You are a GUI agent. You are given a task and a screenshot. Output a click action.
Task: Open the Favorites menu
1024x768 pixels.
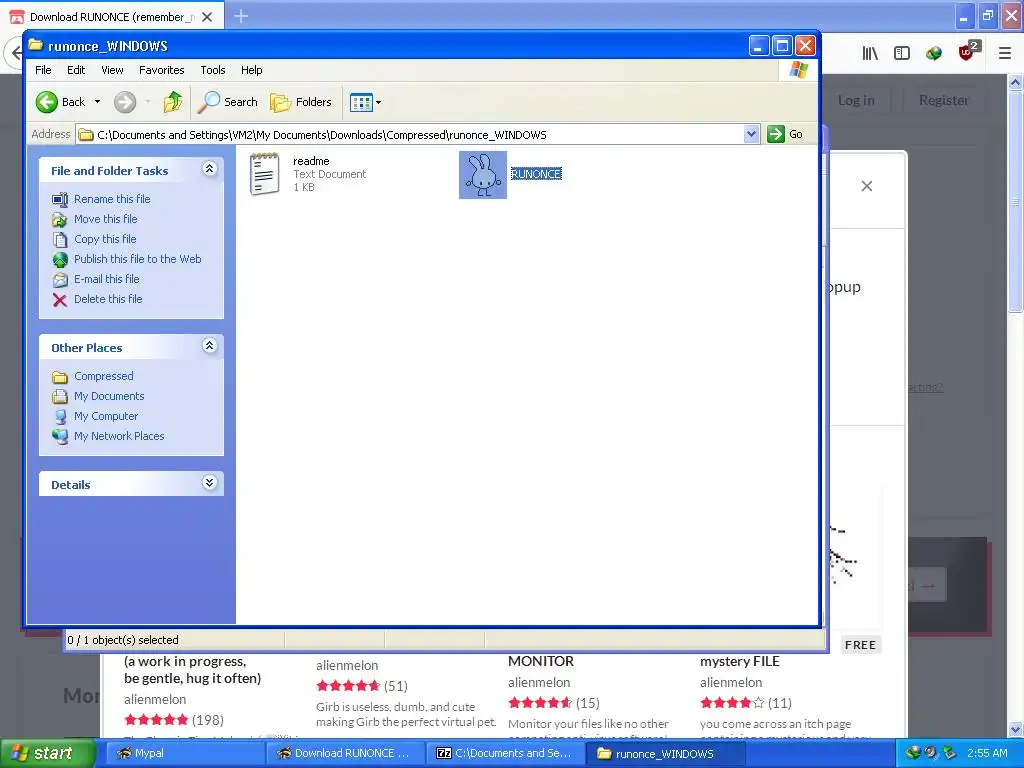click(x=161, y=70)
